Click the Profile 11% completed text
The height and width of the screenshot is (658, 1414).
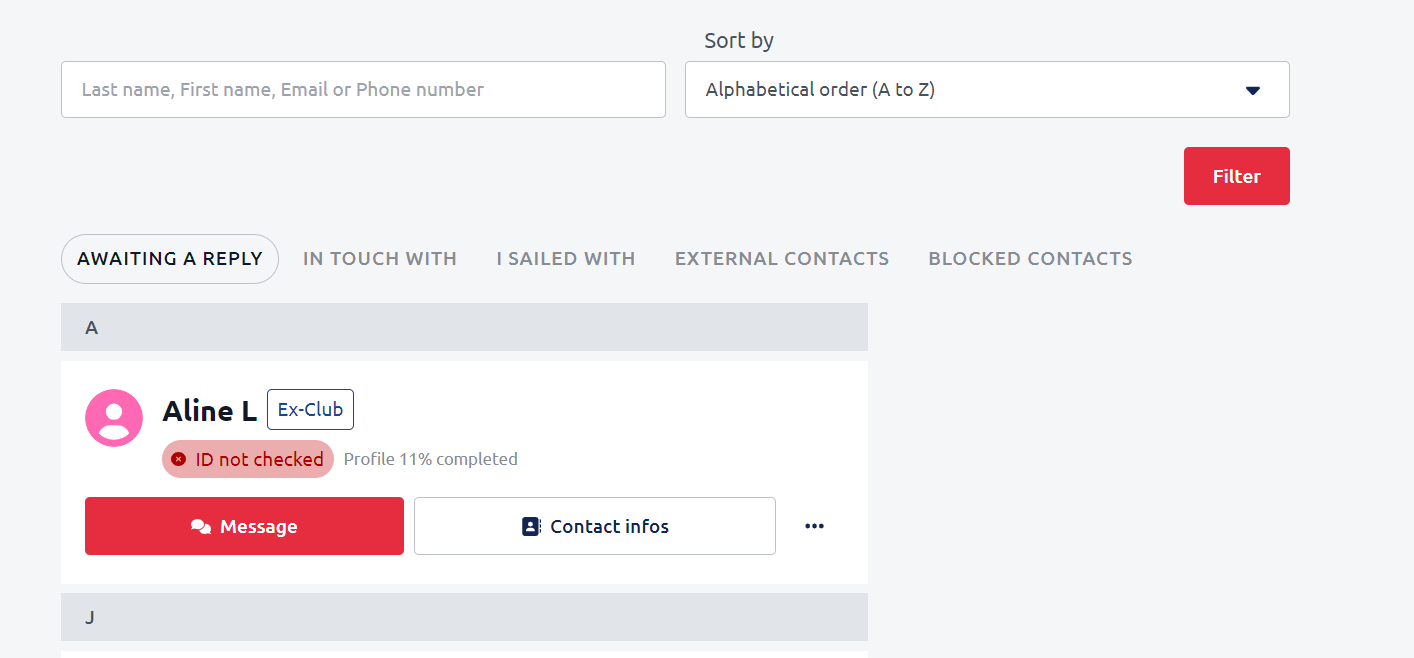[x=431, y=459]
